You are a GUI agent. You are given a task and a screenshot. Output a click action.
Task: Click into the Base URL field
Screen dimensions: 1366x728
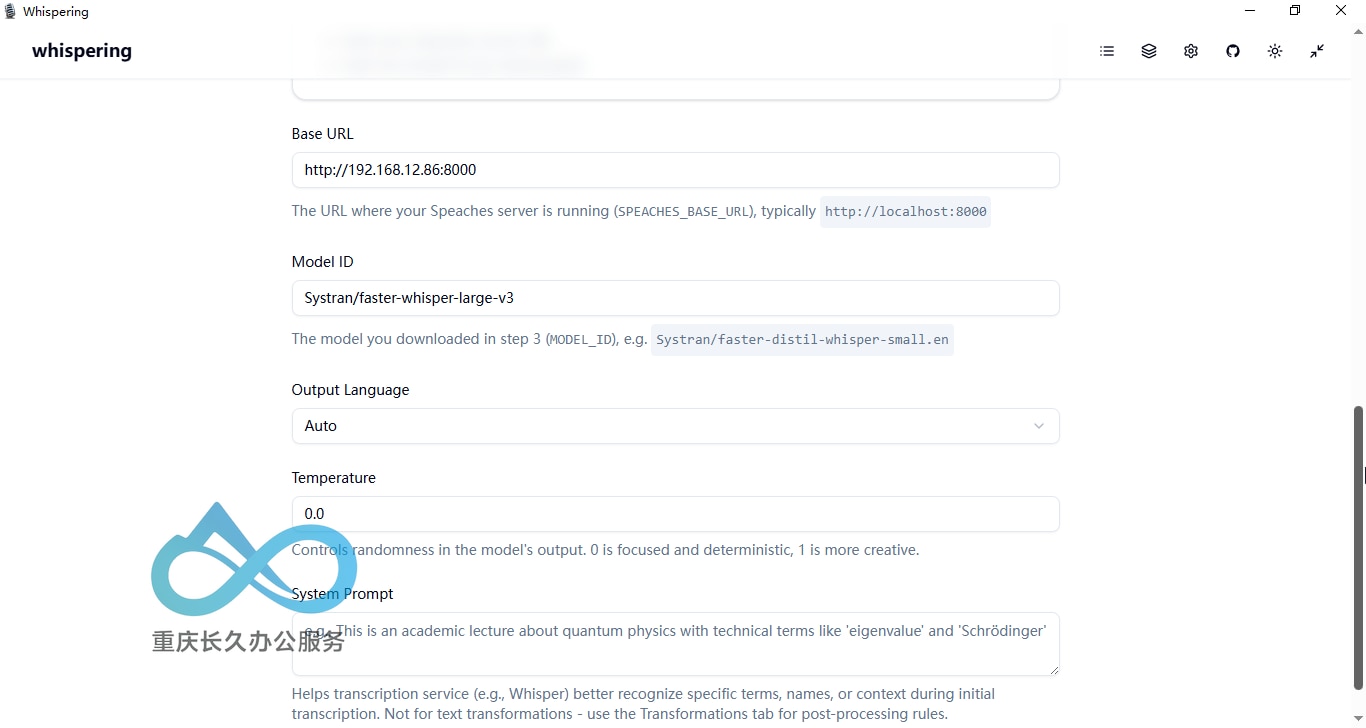(x=675, y=170)
